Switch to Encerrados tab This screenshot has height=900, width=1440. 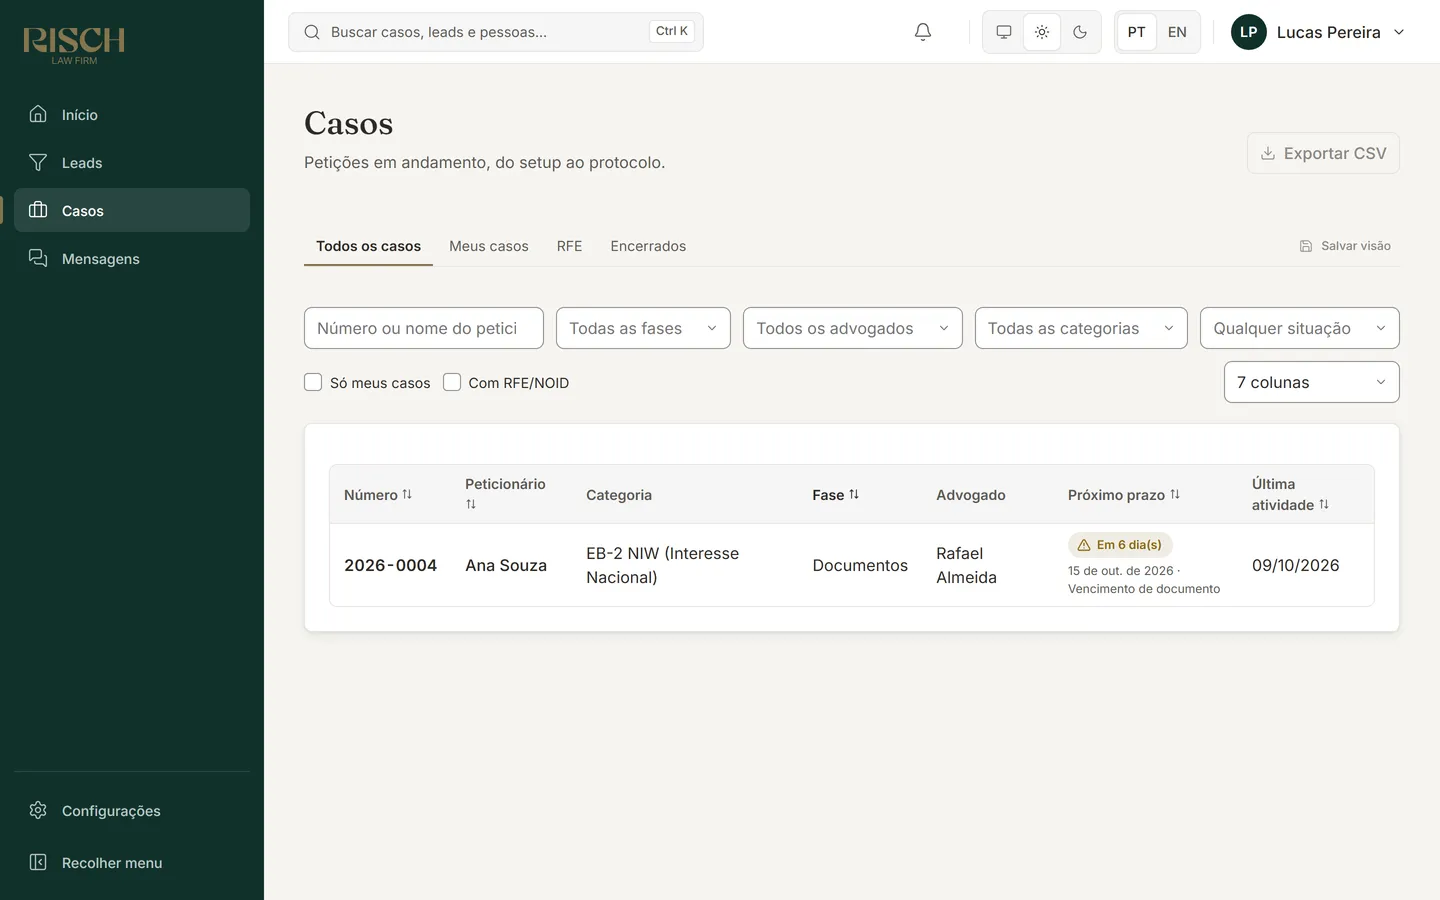coord(648,246)
